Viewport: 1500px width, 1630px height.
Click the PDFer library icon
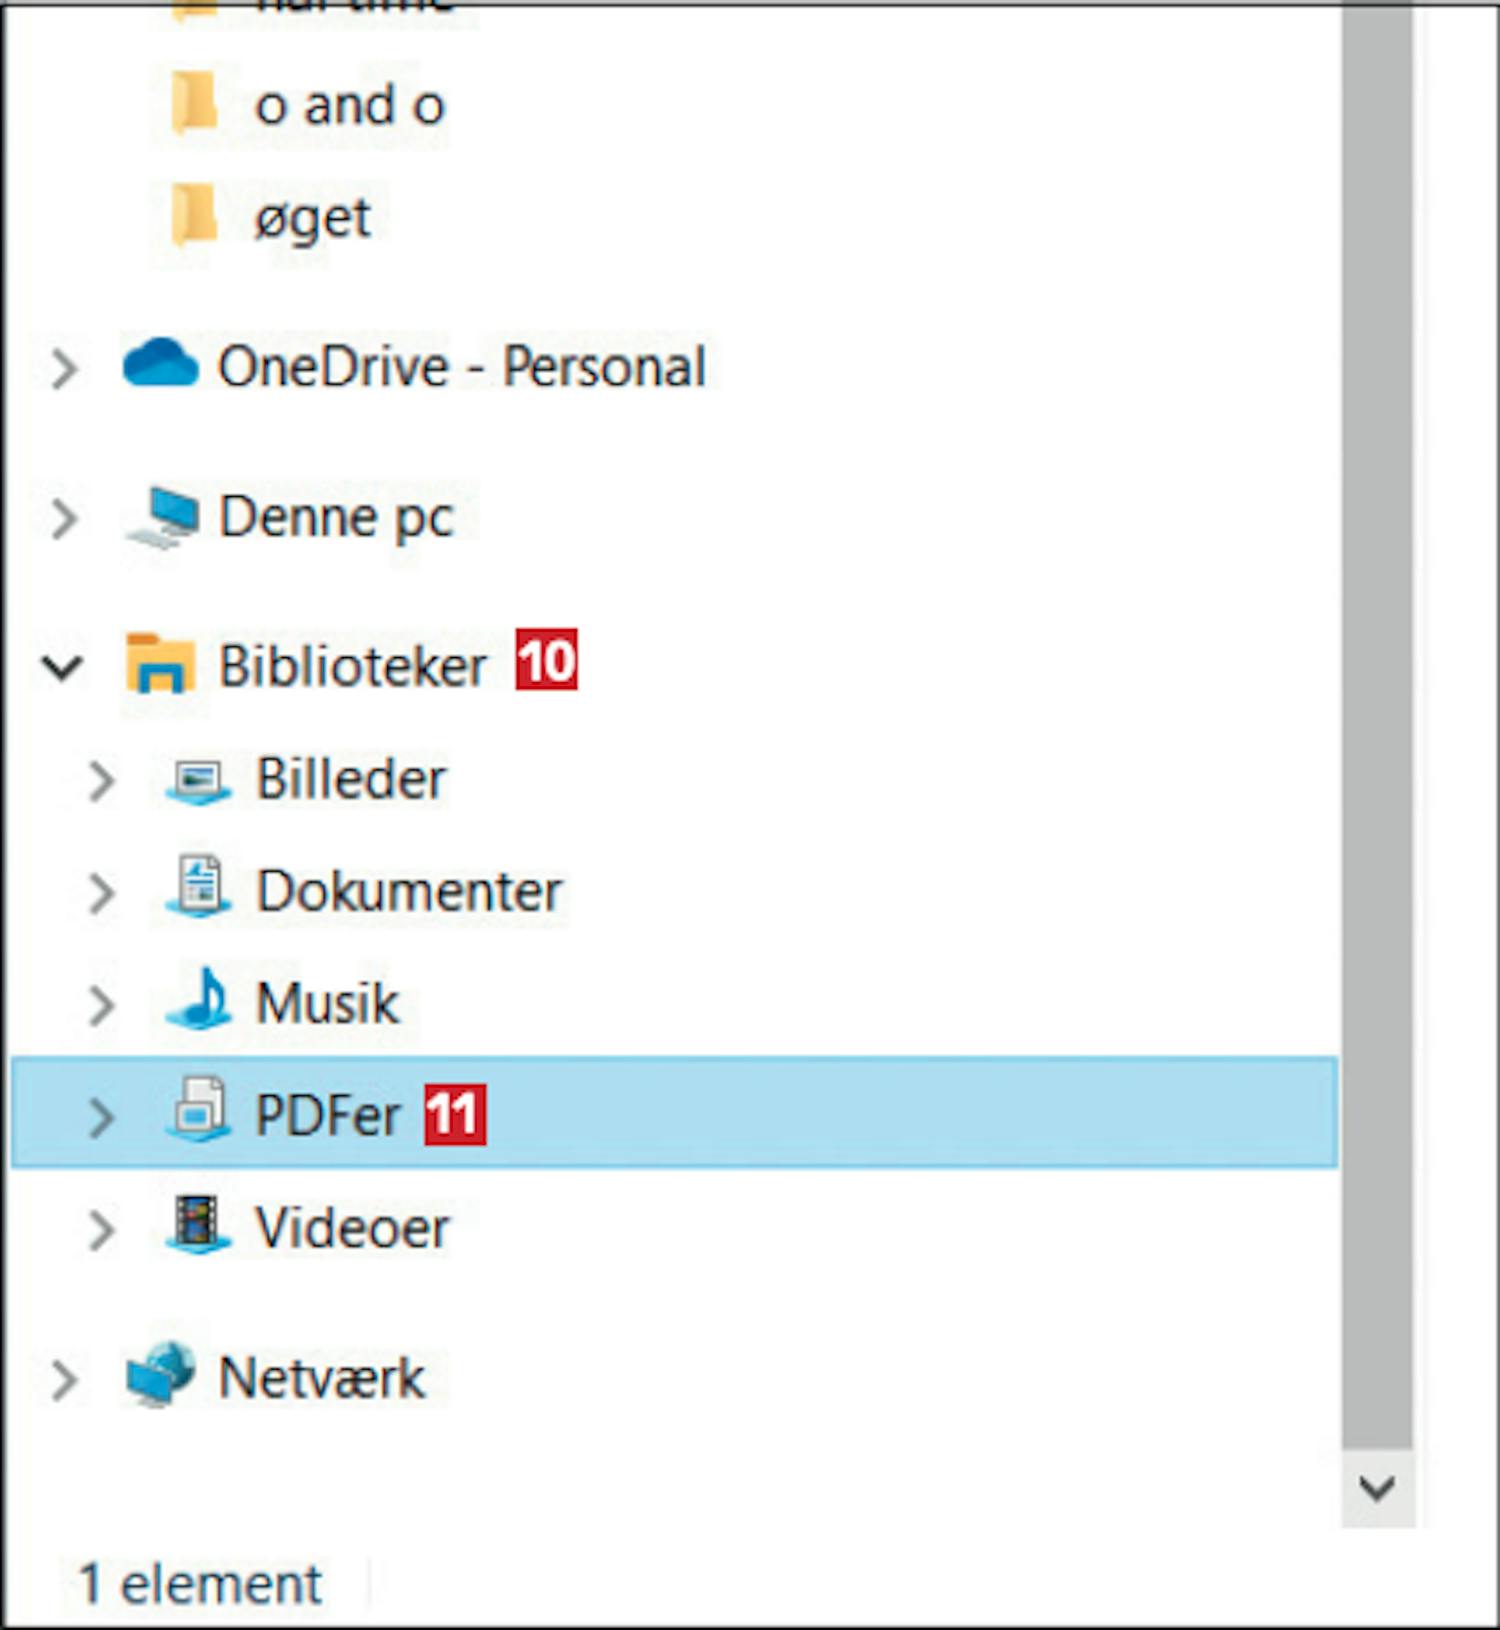click(x=198, y=1112)
